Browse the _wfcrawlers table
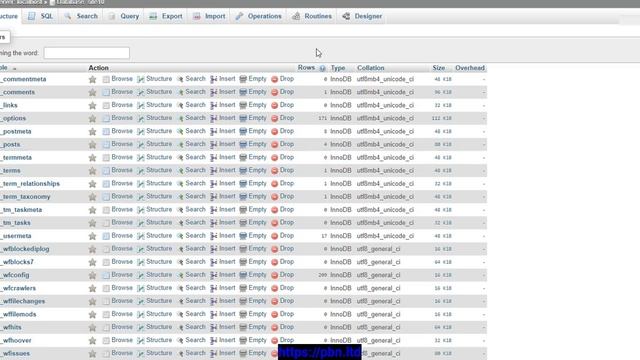The image size is (640, 360). click(x=122, y=288)
